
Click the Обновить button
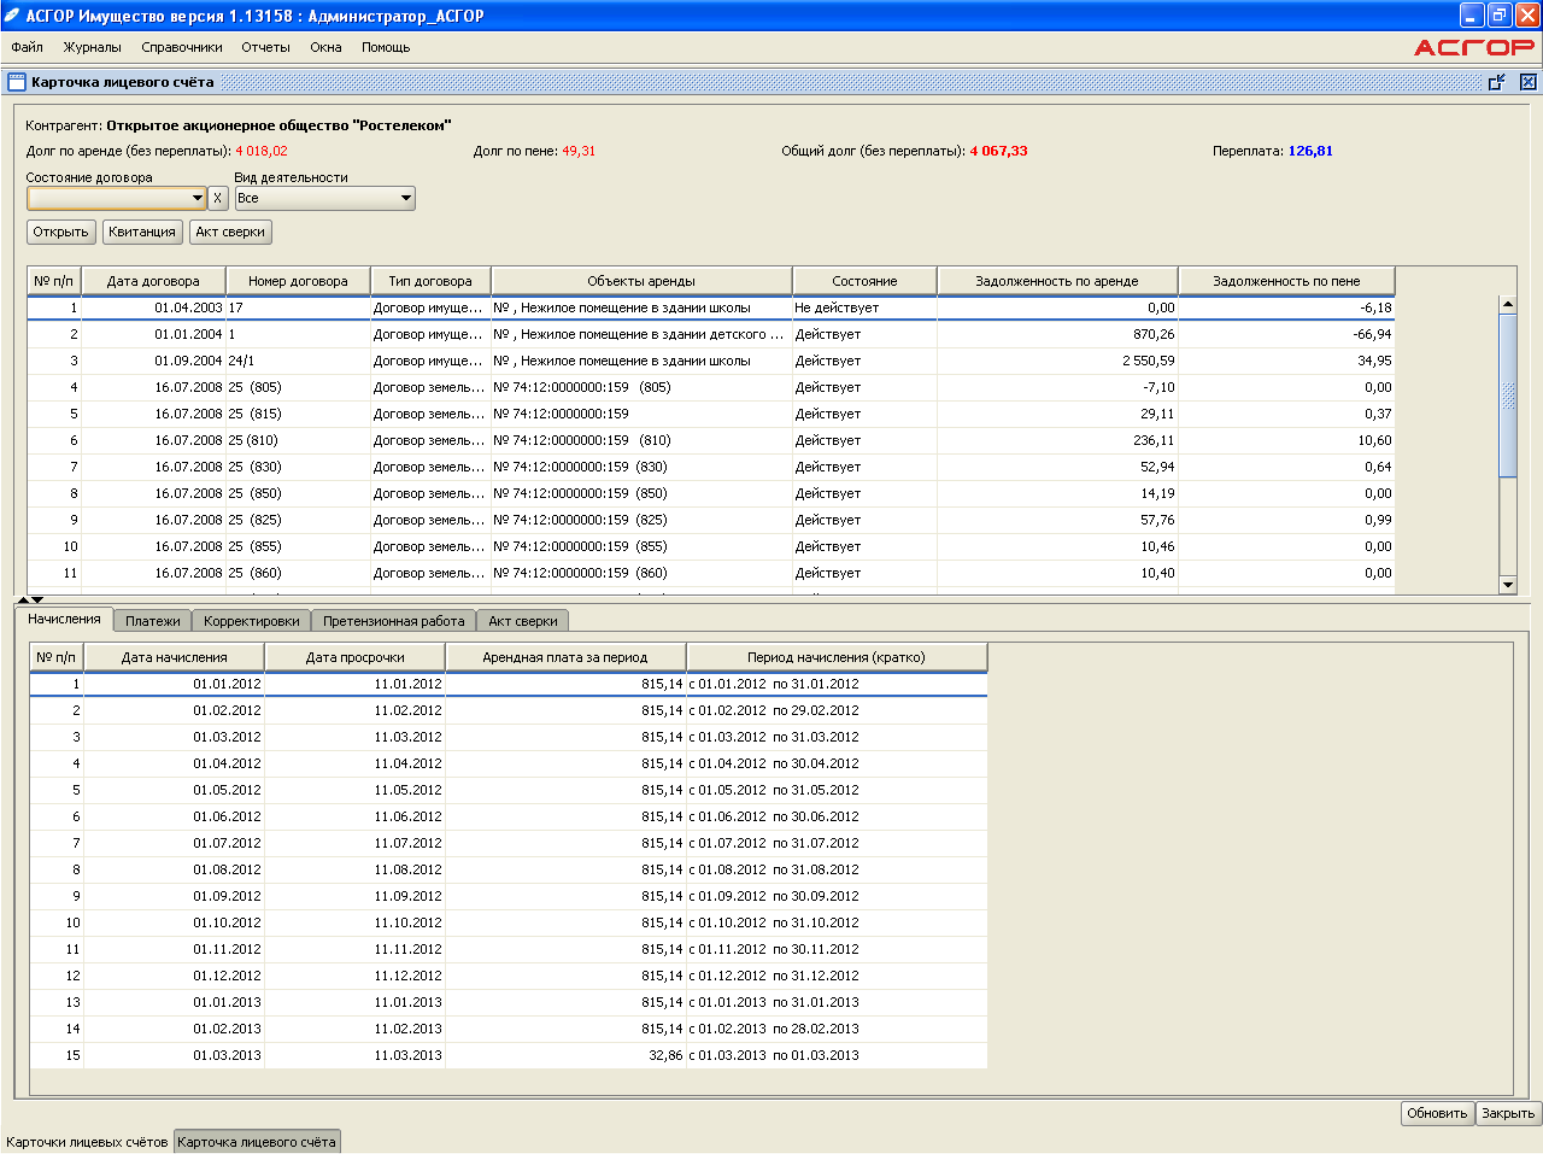coord(1437,1113)
